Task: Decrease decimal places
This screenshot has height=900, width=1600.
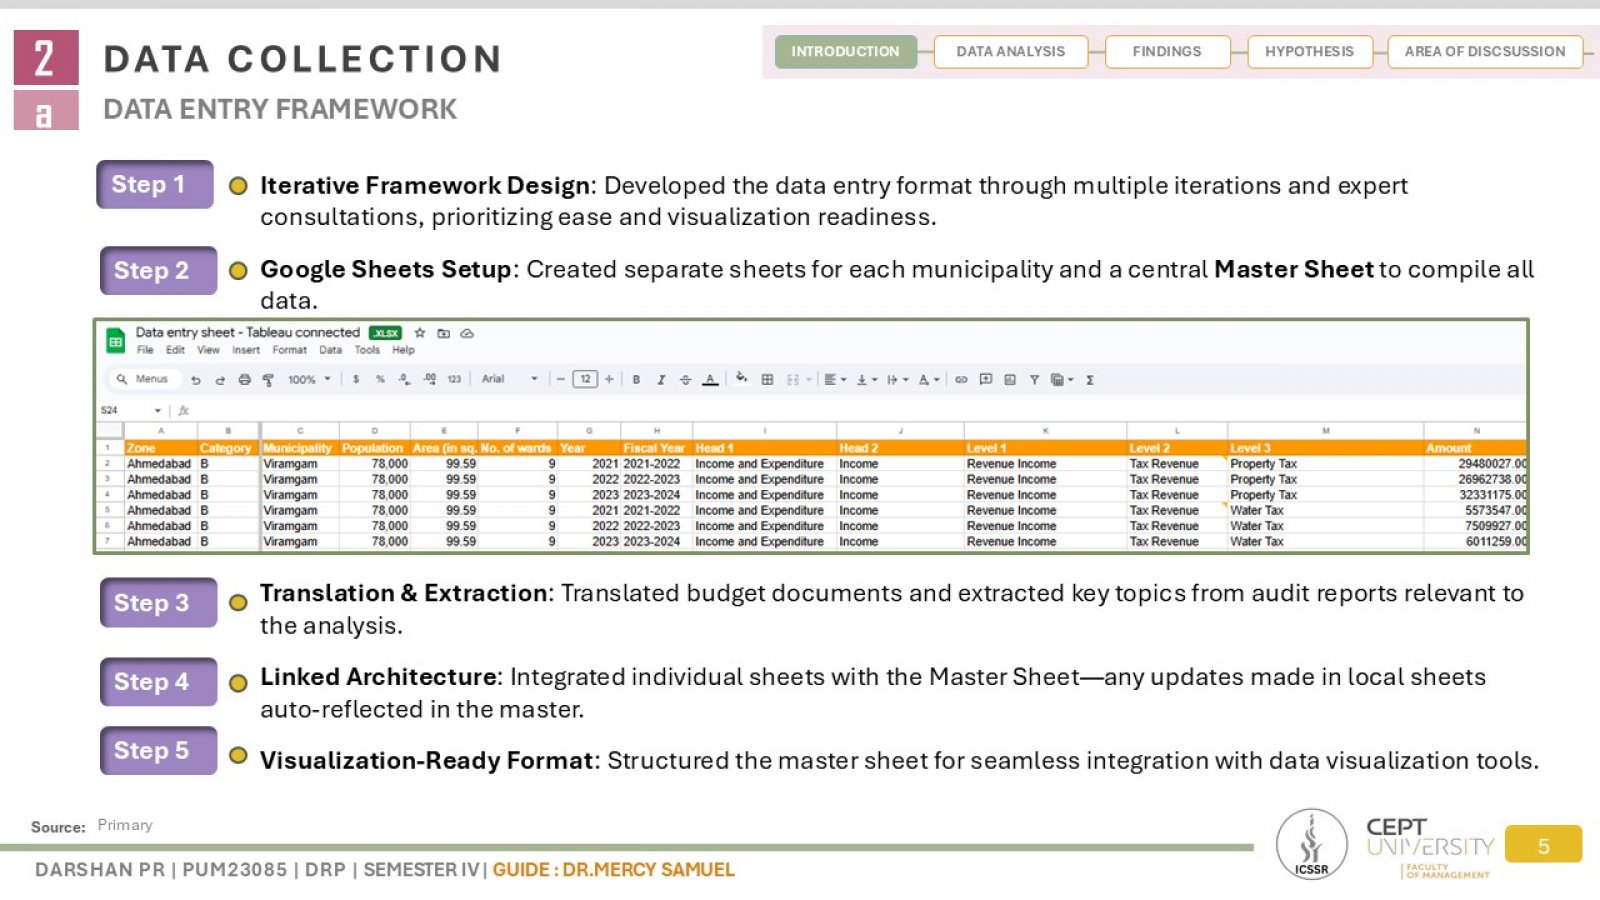Action: tap(404, 379)
